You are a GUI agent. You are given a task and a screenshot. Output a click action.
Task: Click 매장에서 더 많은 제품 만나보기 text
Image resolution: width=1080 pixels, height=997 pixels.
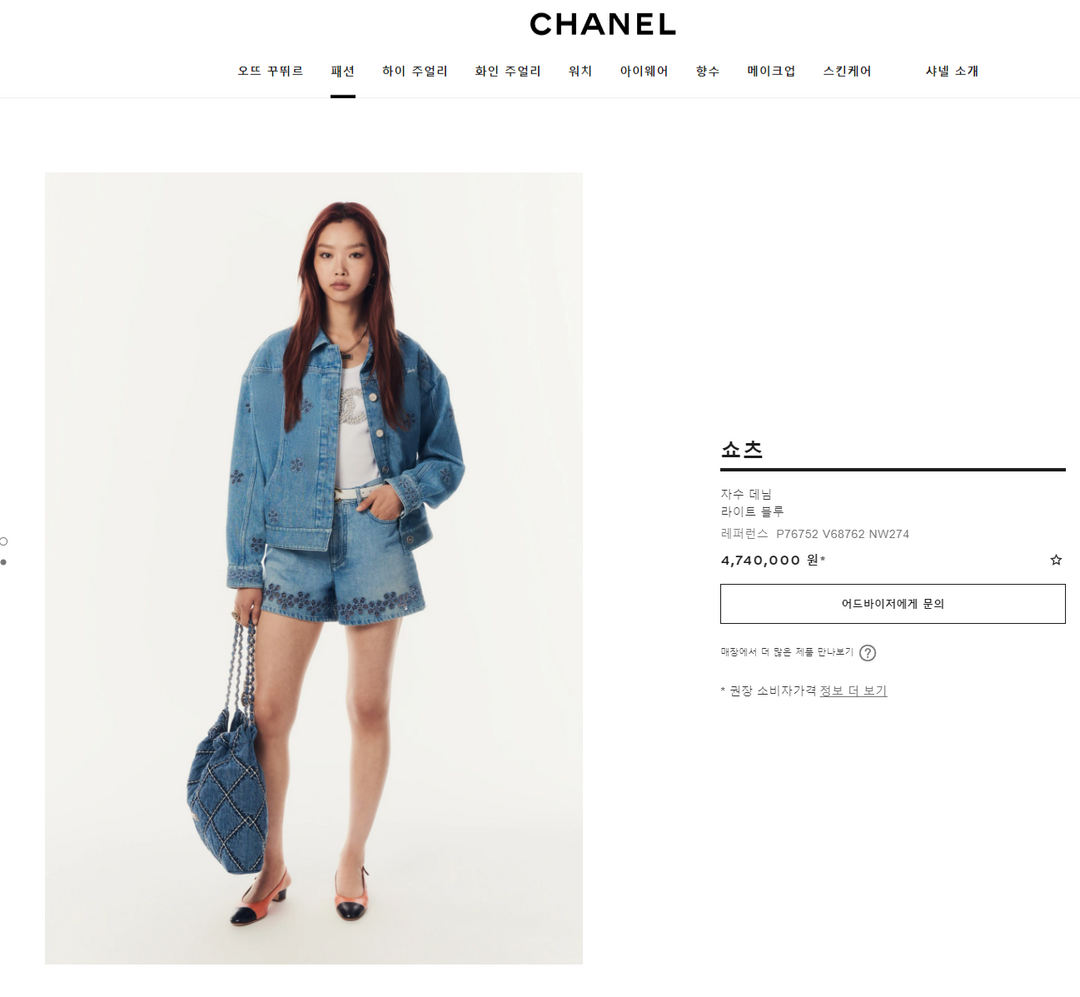[787, 652]
